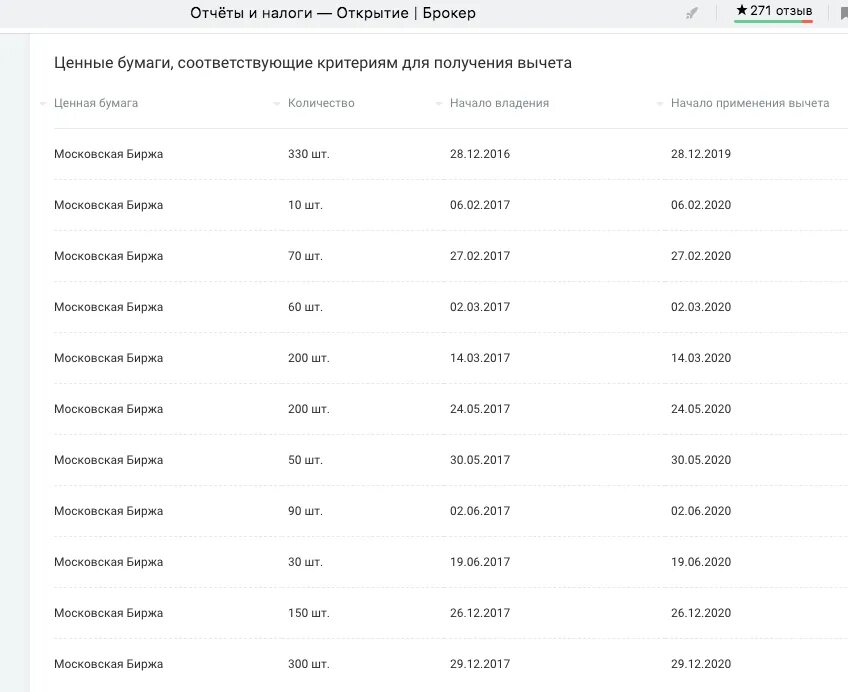
Task: Click deduction date 24.05.2020
Action: (701, 409)
